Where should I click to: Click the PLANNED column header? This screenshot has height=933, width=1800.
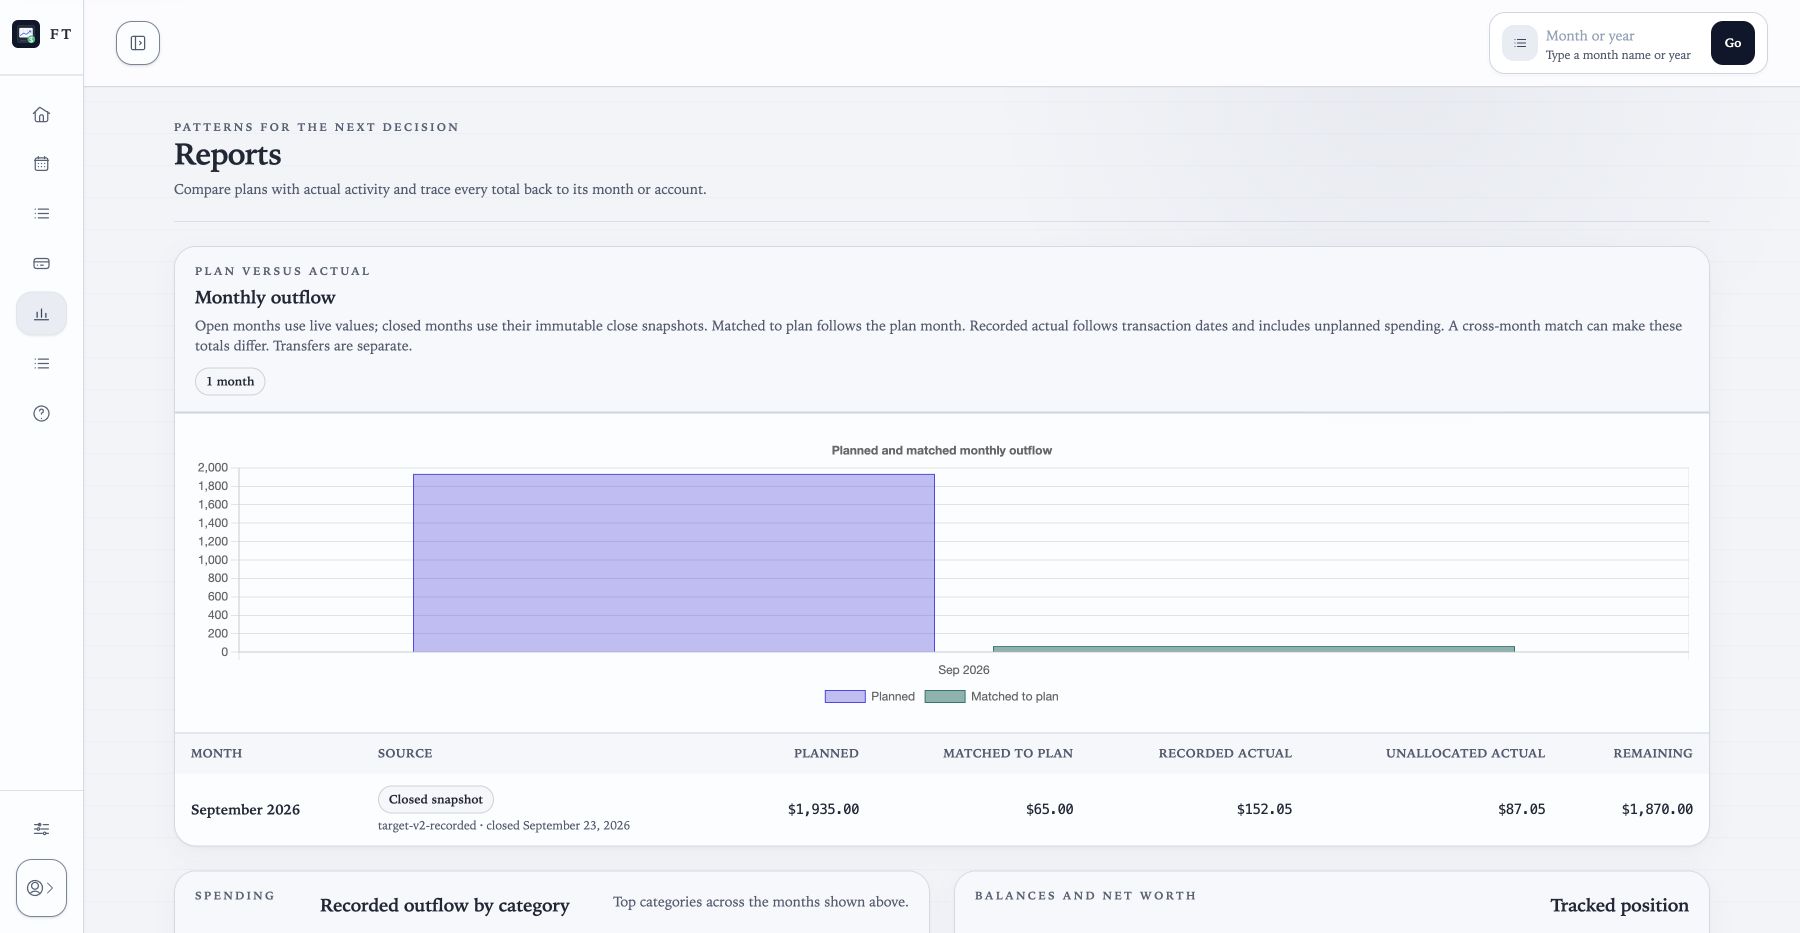(x=826, y=753)
